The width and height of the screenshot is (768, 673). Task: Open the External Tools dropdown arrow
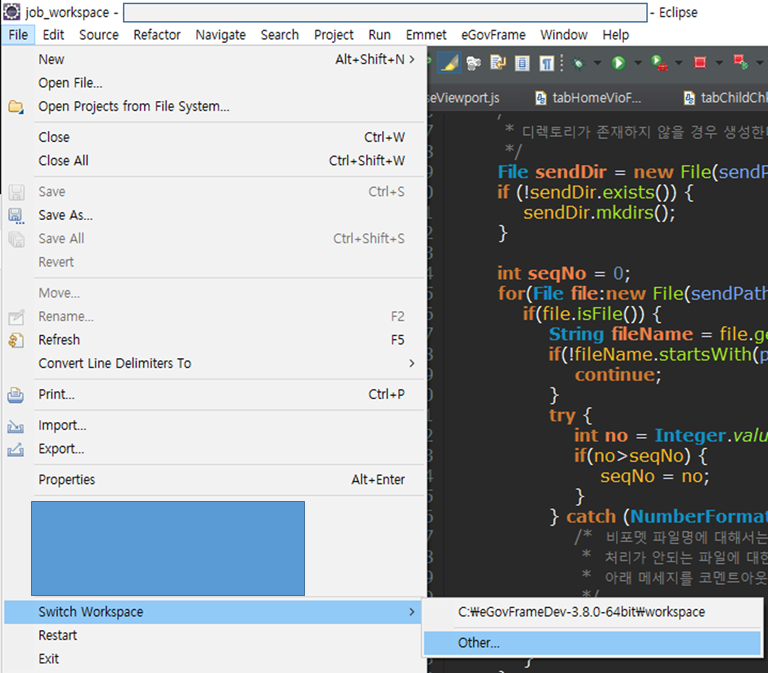pos(678,63)
